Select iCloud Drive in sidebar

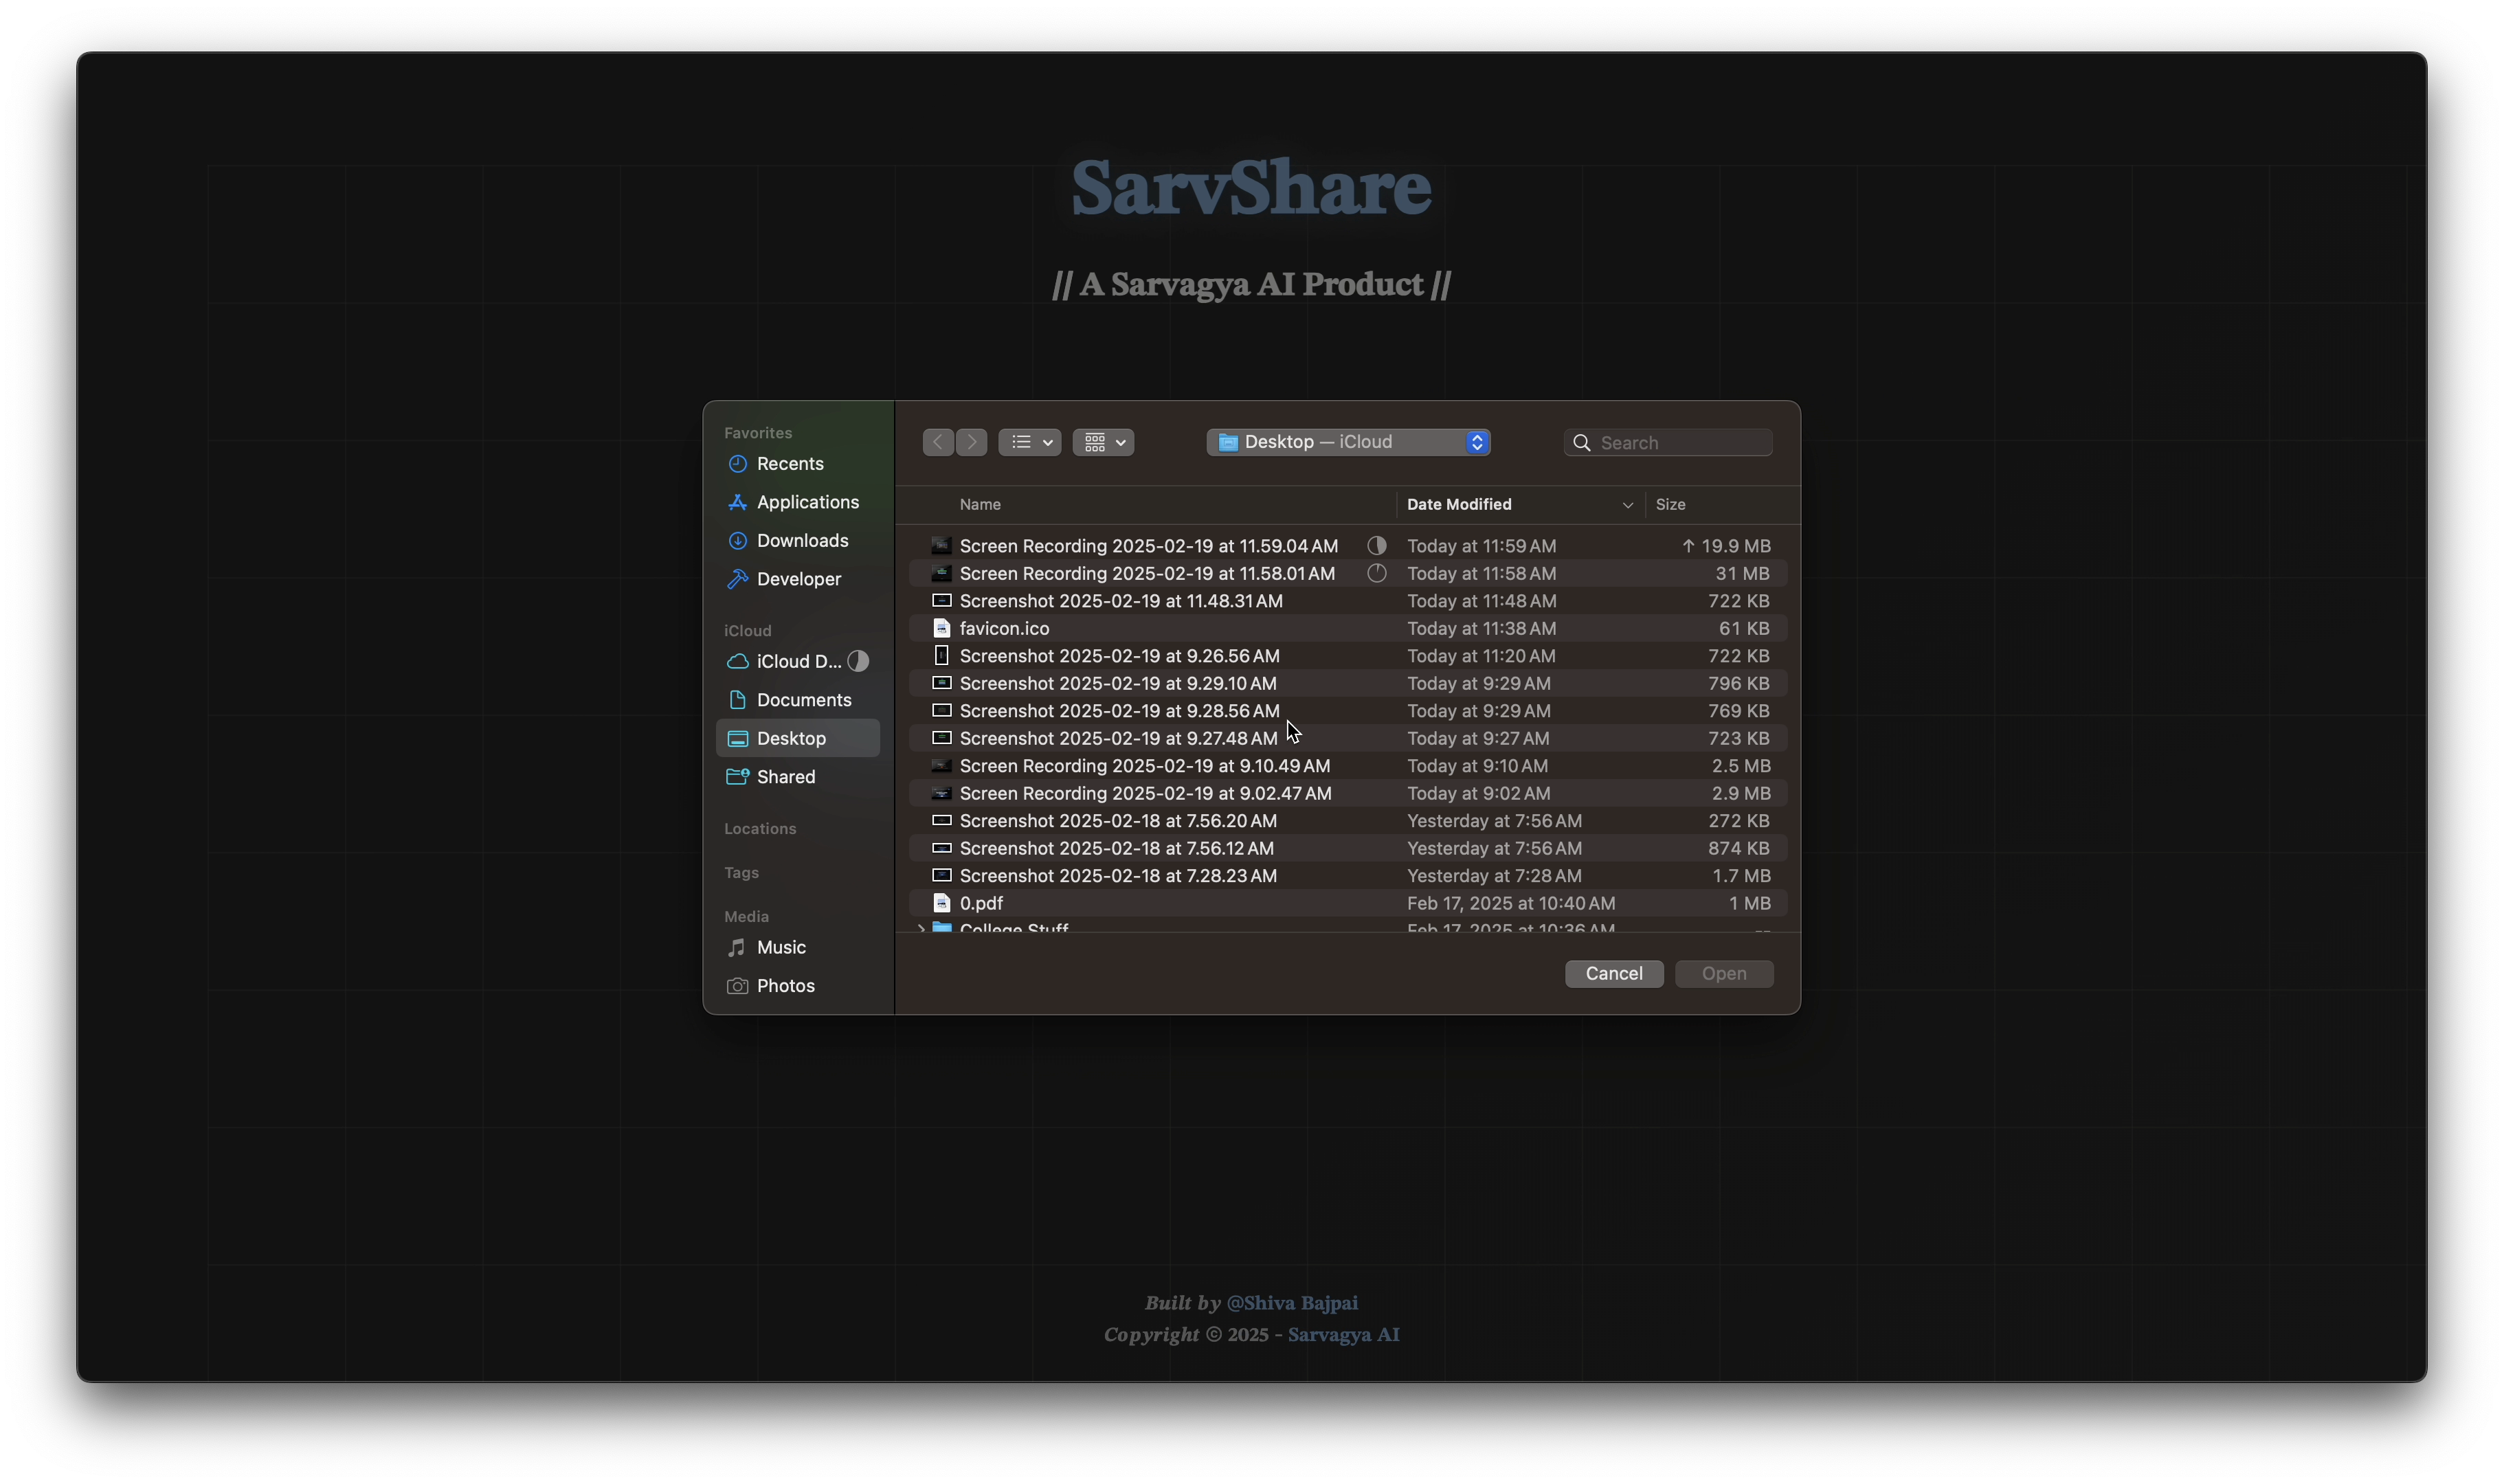pyautogui.click(x=797, y=662)
